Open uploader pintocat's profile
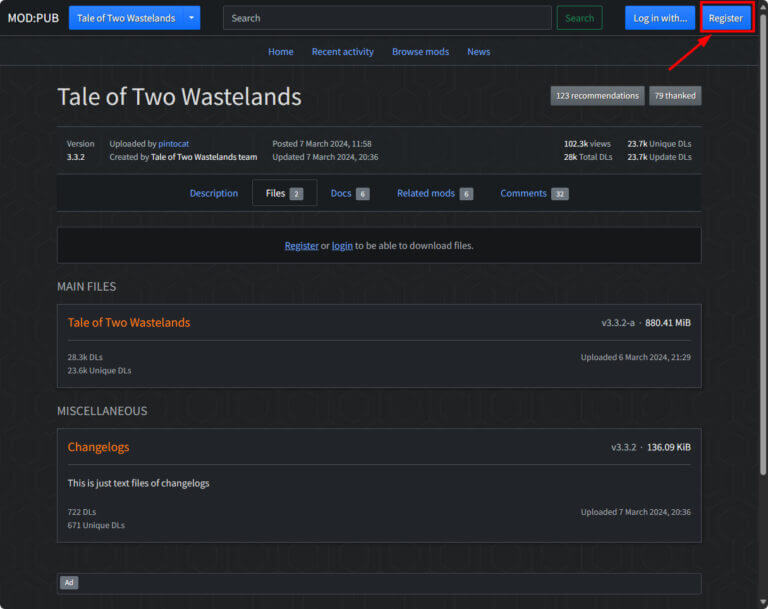768x609 pixels. click(x=173, y=144)
